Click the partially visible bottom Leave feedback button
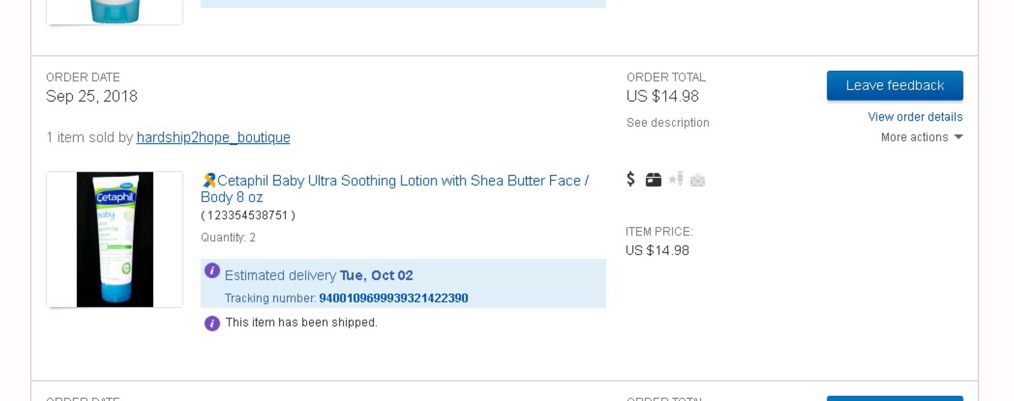Viewport: 1014px width, 401px height. click(x=895, y=398)
